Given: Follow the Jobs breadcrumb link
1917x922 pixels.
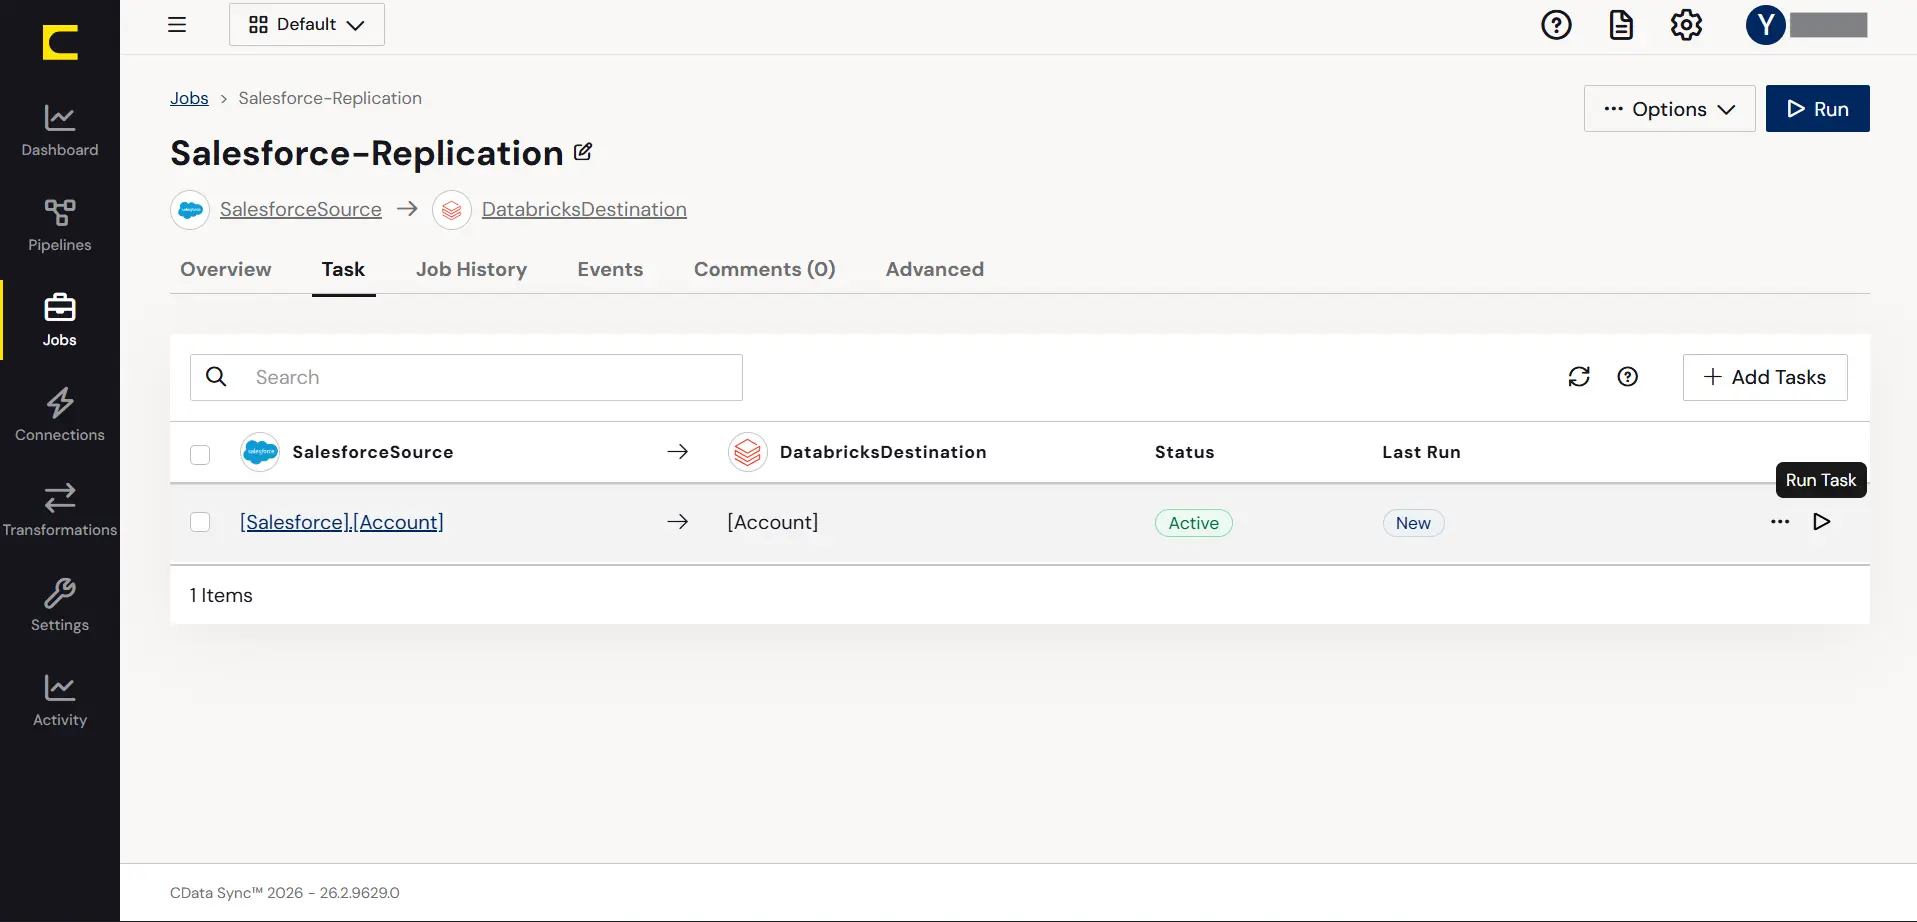Looking at the screenshot, I should 189,98.
